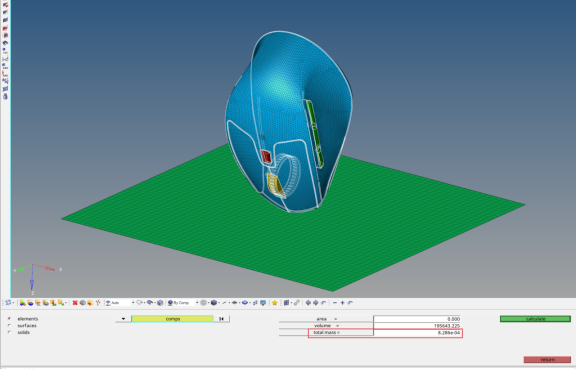Click the chain link icon in toolbar
Screen dimensions: 576x369
297,303
